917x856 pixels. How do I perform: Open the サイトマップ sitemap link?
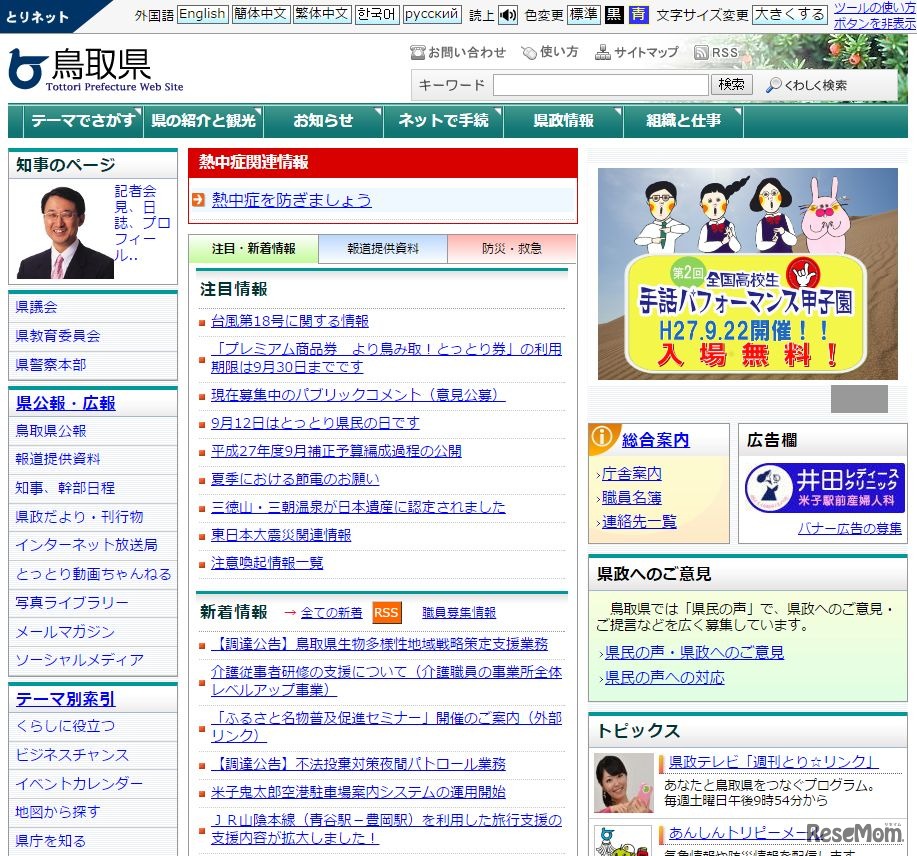(636, 53)
